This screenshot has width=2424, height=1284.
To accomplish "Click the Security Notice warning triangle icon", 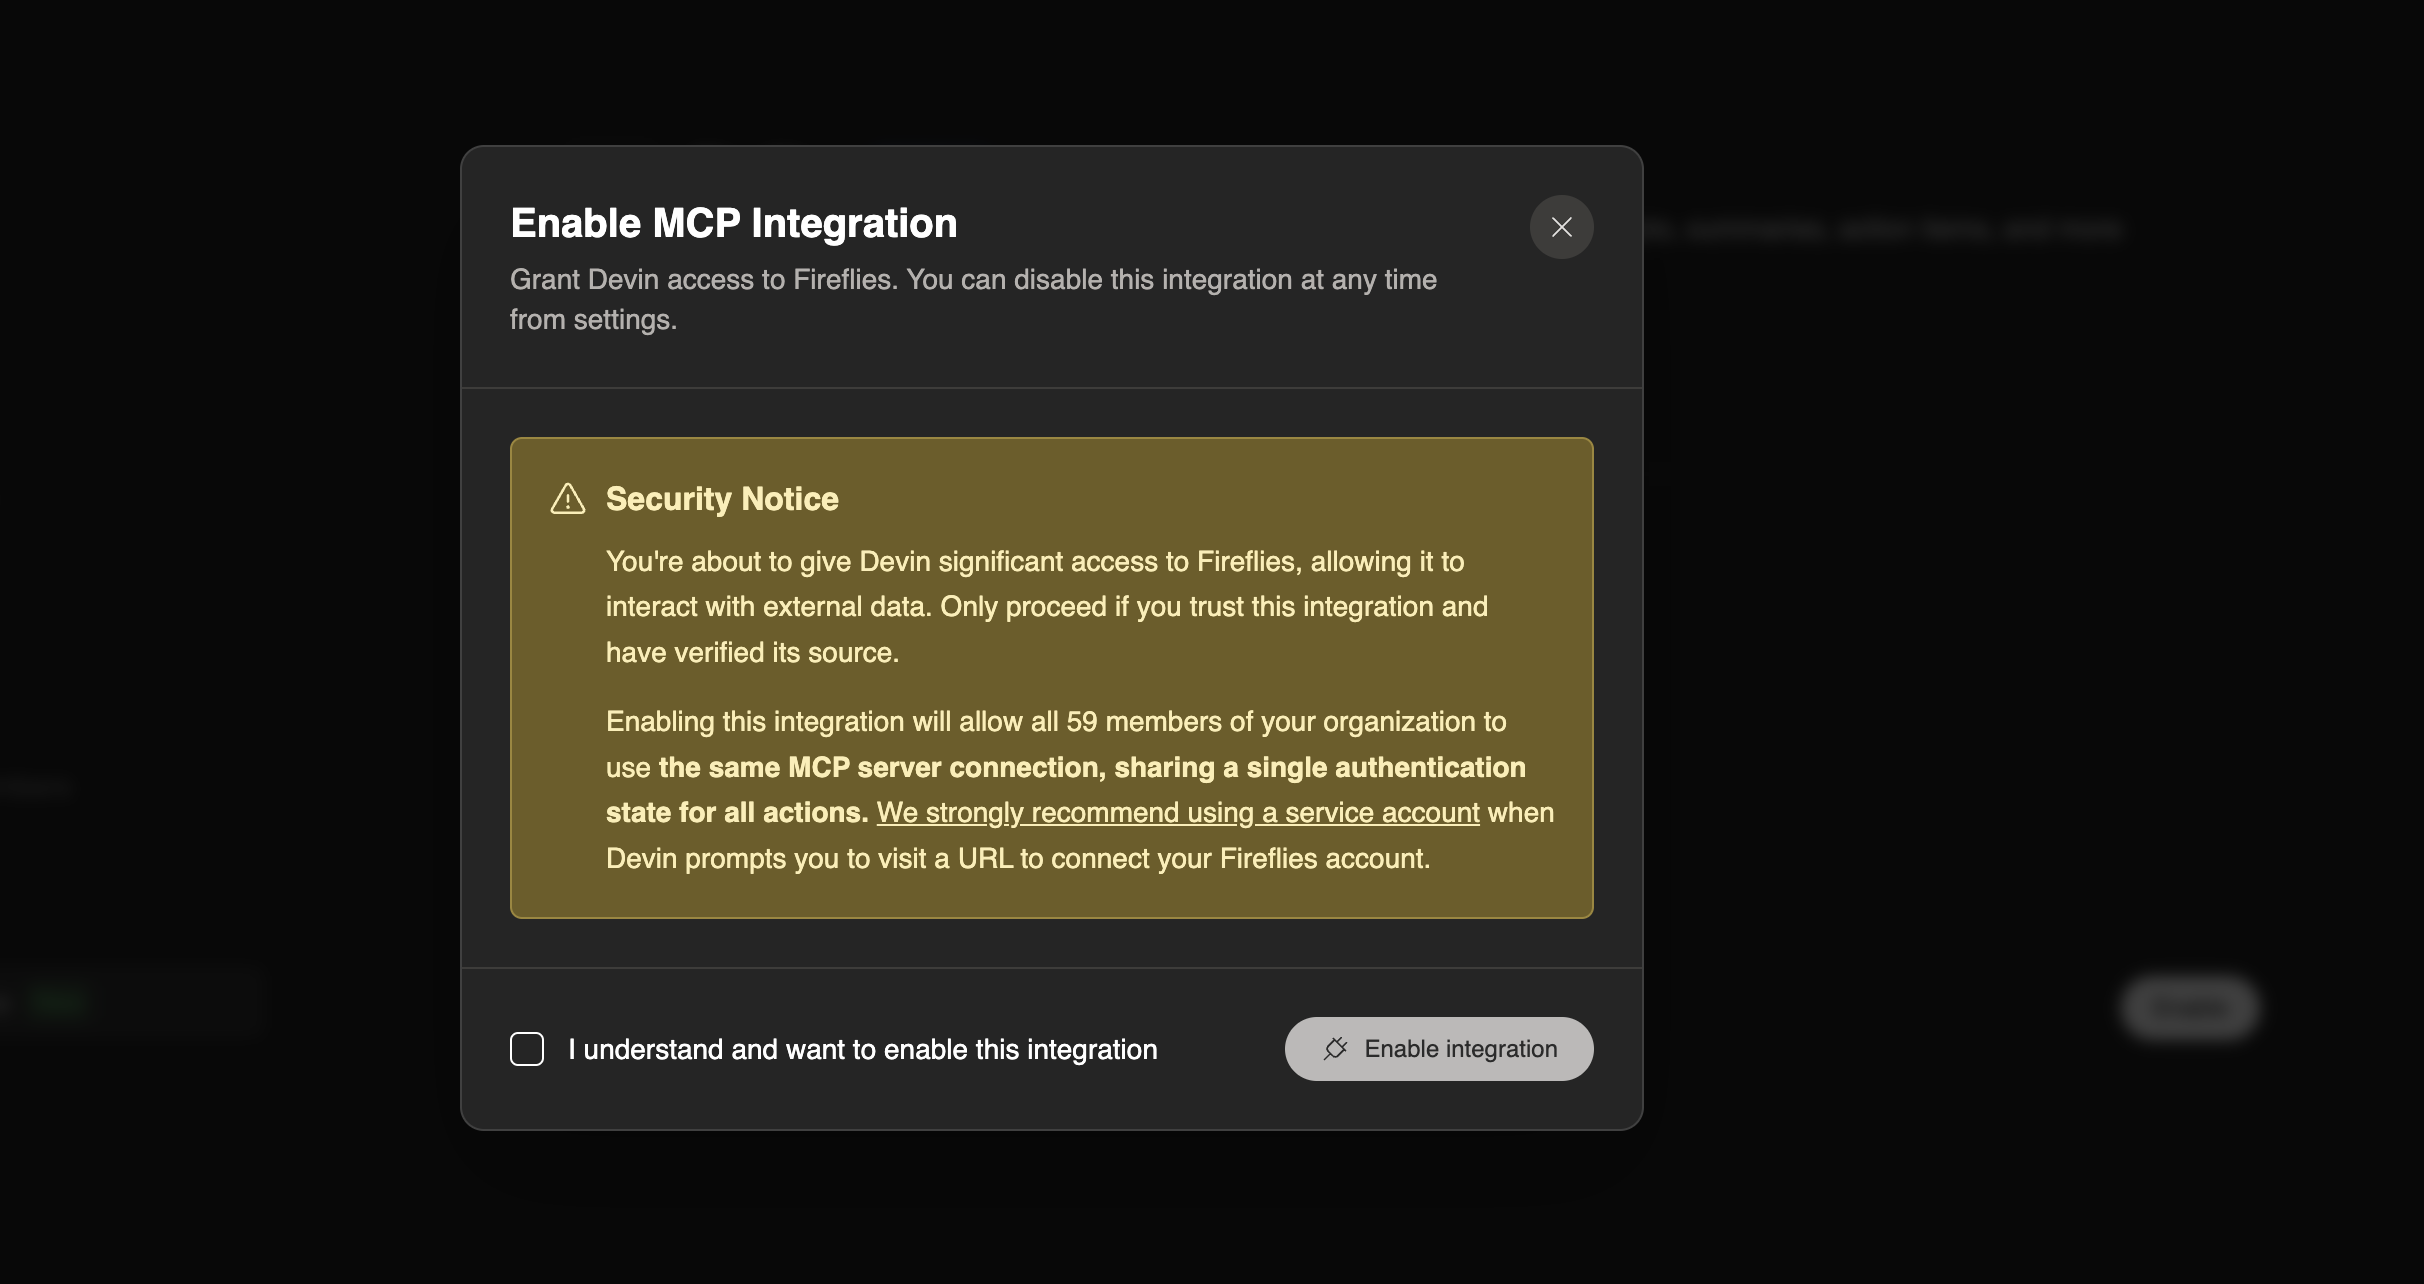I will tap(568, 499).
